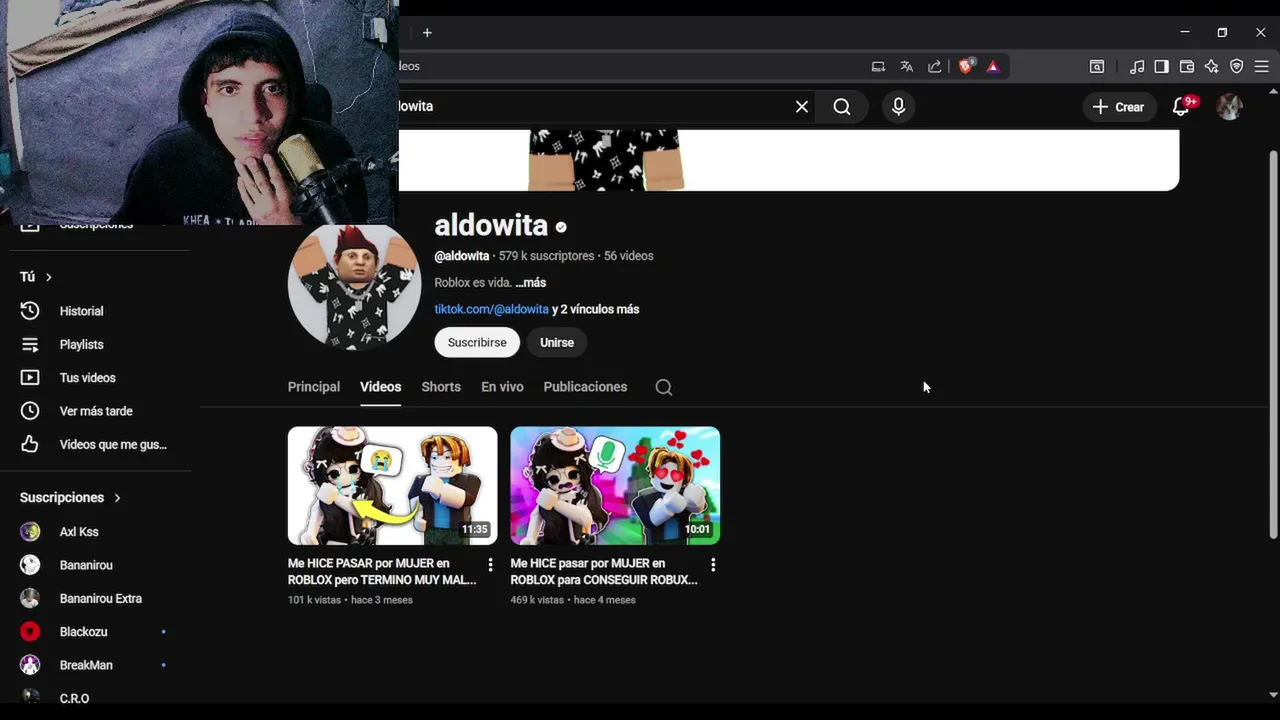Viewport: 1280px width, 720px height.
Task: Expand the Tú section chevron
Action: tap(48, 277)
